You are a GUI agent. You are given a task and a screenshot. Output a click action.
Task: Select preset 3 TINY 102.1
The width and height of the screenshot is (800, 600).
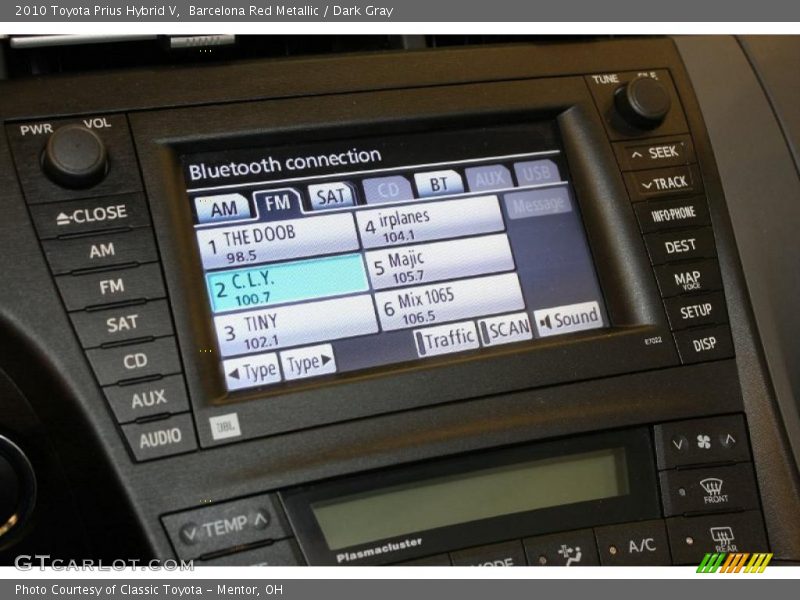coord(295,328)
